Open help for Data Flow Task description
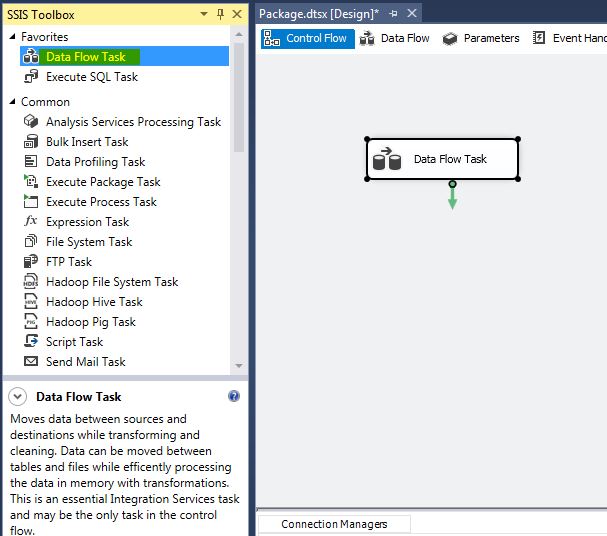Screen dimensions: 607x536 point(234,396)
